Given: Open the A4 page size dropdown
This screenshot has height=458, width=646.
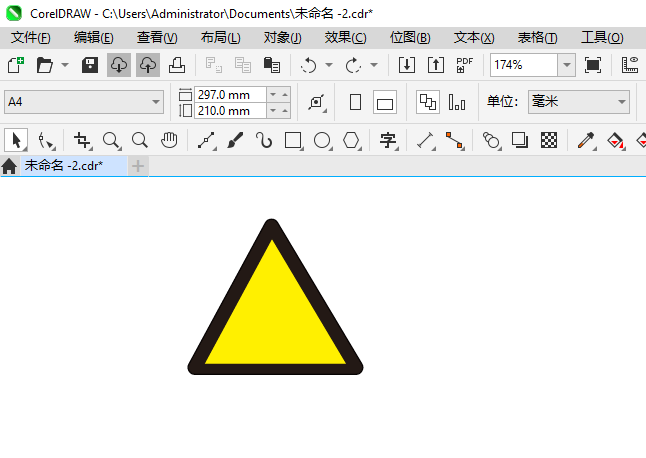Looking at the screenshot, I should click(84, 102).
